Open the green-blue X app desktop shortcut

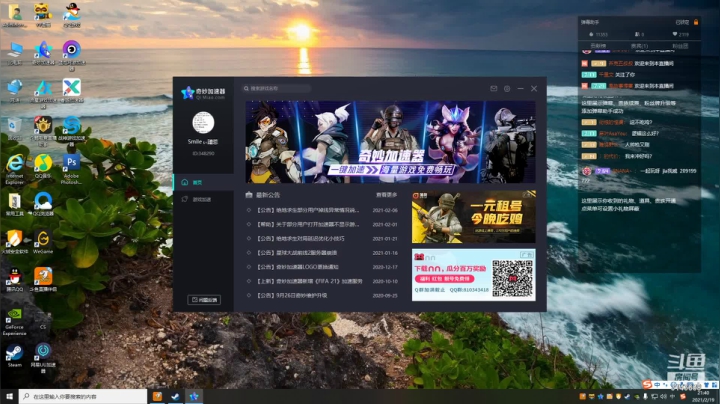[72, 91]
